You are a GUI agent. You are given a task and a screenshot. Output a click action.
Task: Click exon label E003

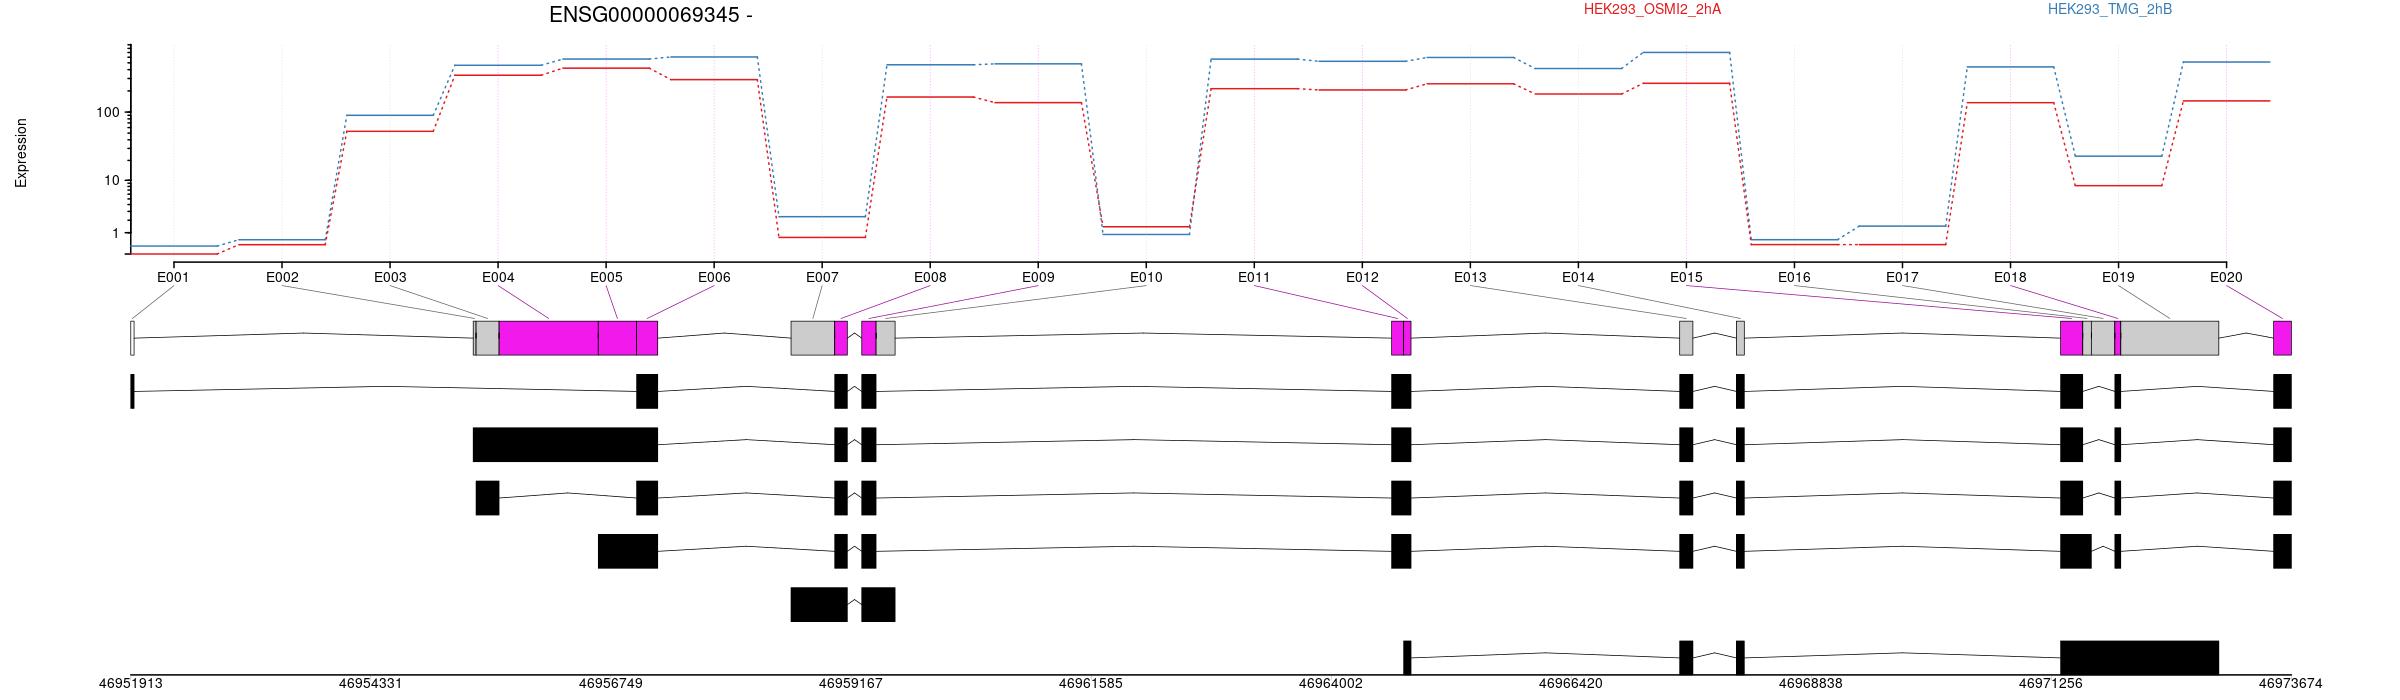pos(390,277)
